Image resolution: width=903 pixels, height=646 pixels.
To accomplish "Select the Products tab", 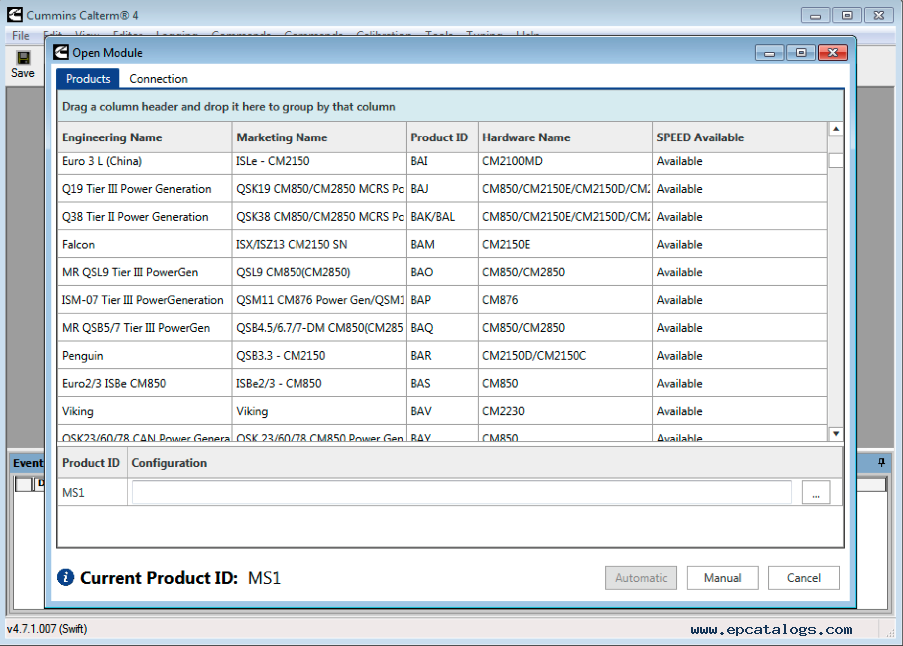I will click(x=88, y=79).
